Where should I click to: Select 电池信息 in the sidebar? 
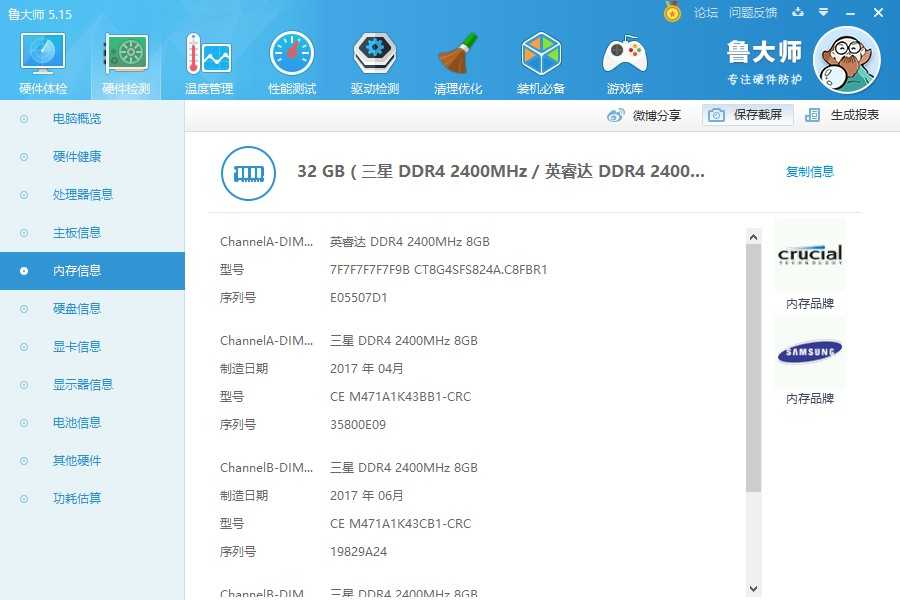click(x=92, y=423)
